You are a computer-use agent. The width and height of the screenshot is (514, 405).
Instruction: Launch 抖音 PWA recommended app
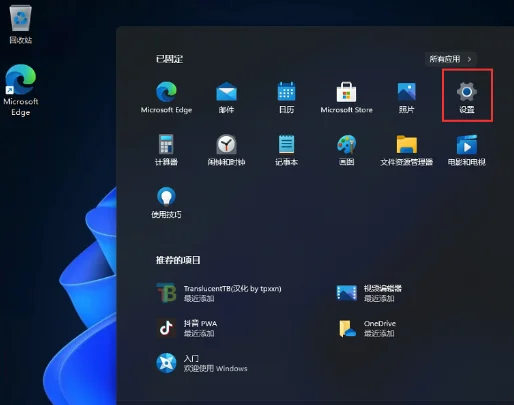point(187,328)
